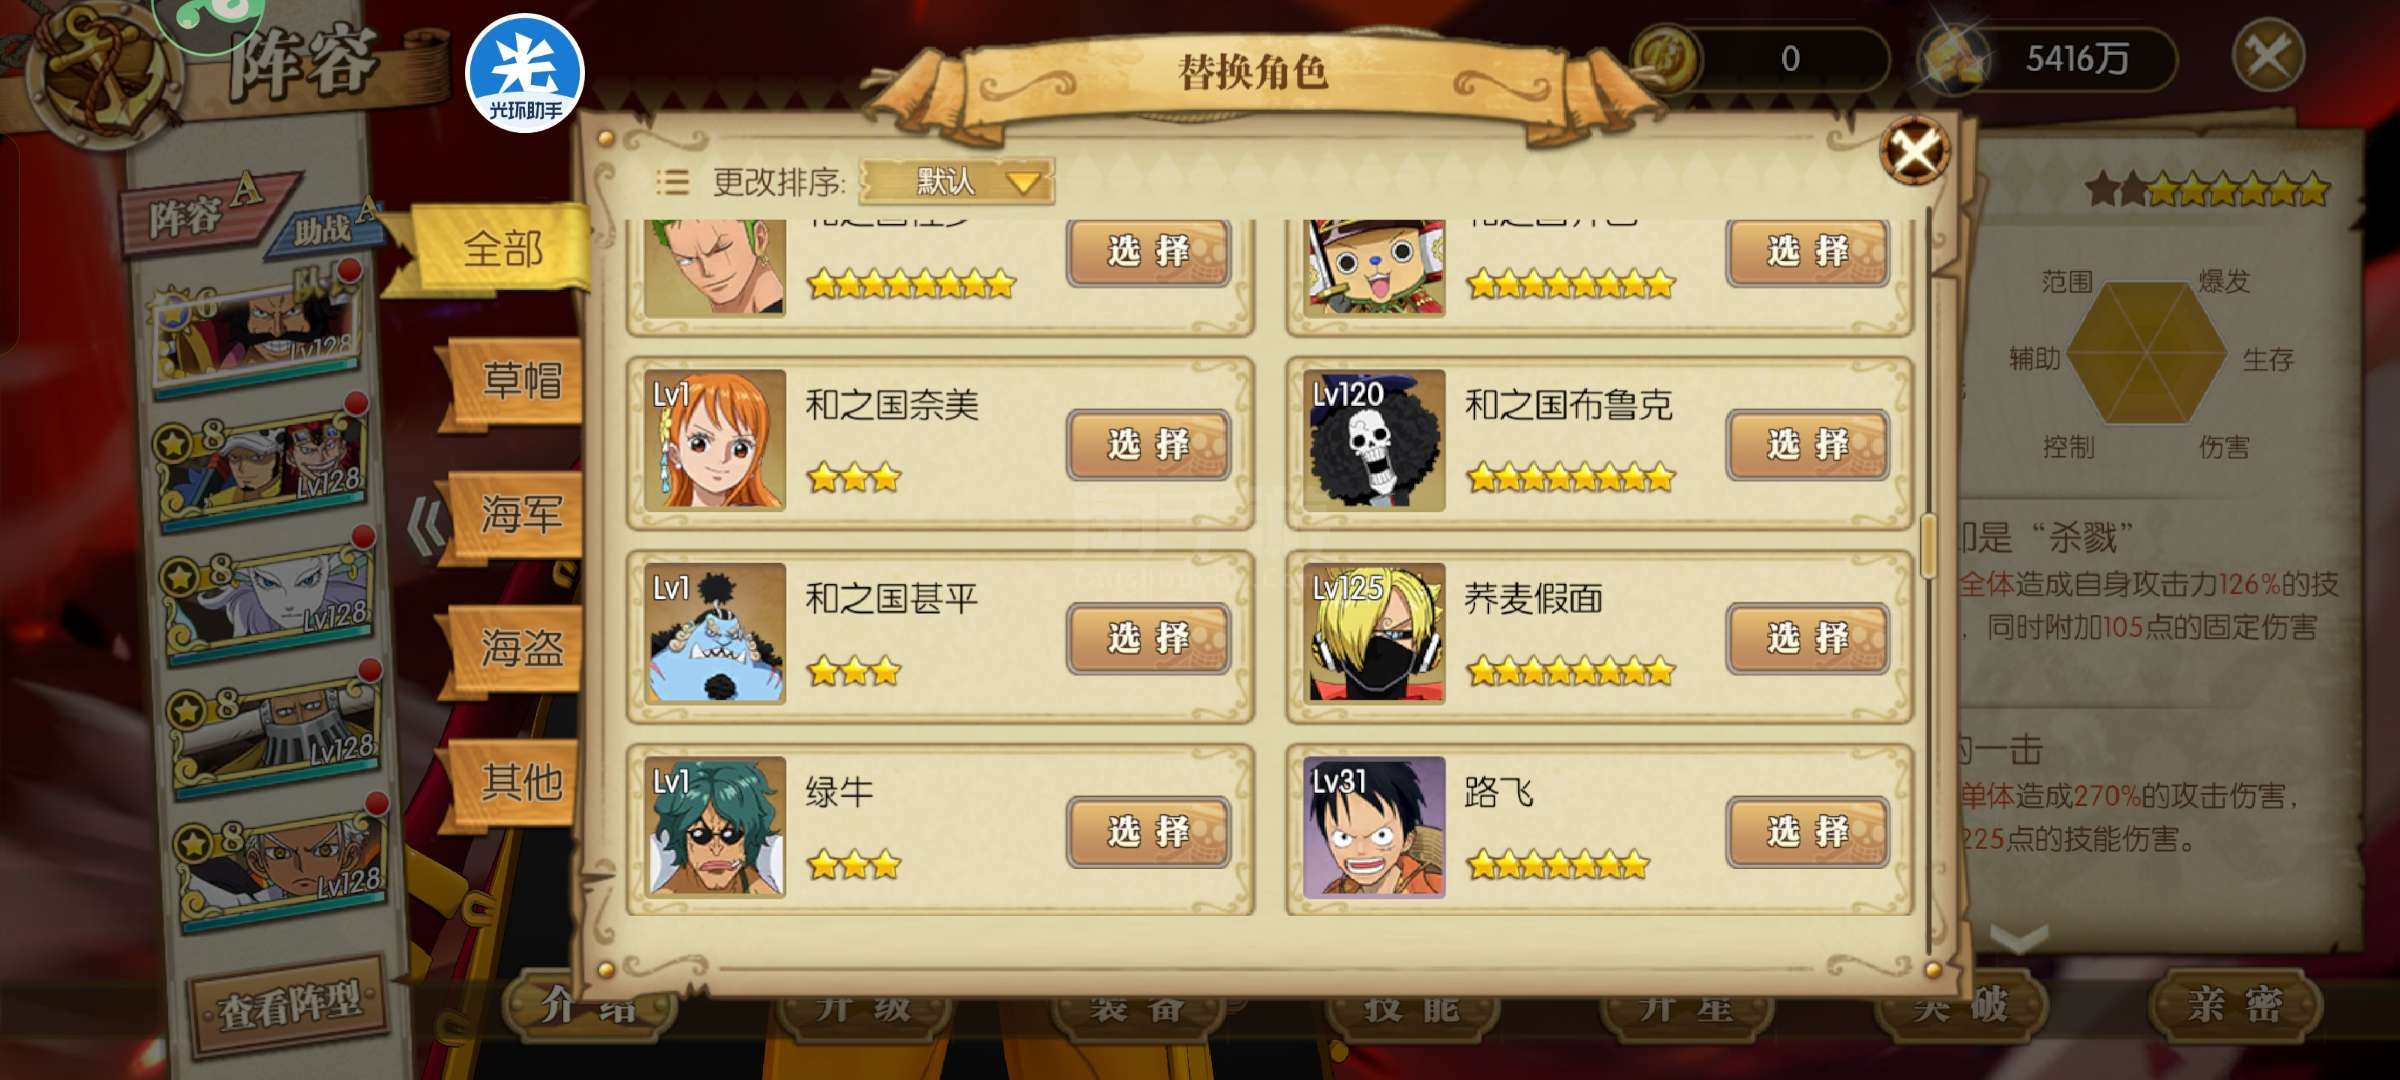Open the 默认 sort order dropdown
Viewport: 2400px width, 1080px height.
[957, 182]
